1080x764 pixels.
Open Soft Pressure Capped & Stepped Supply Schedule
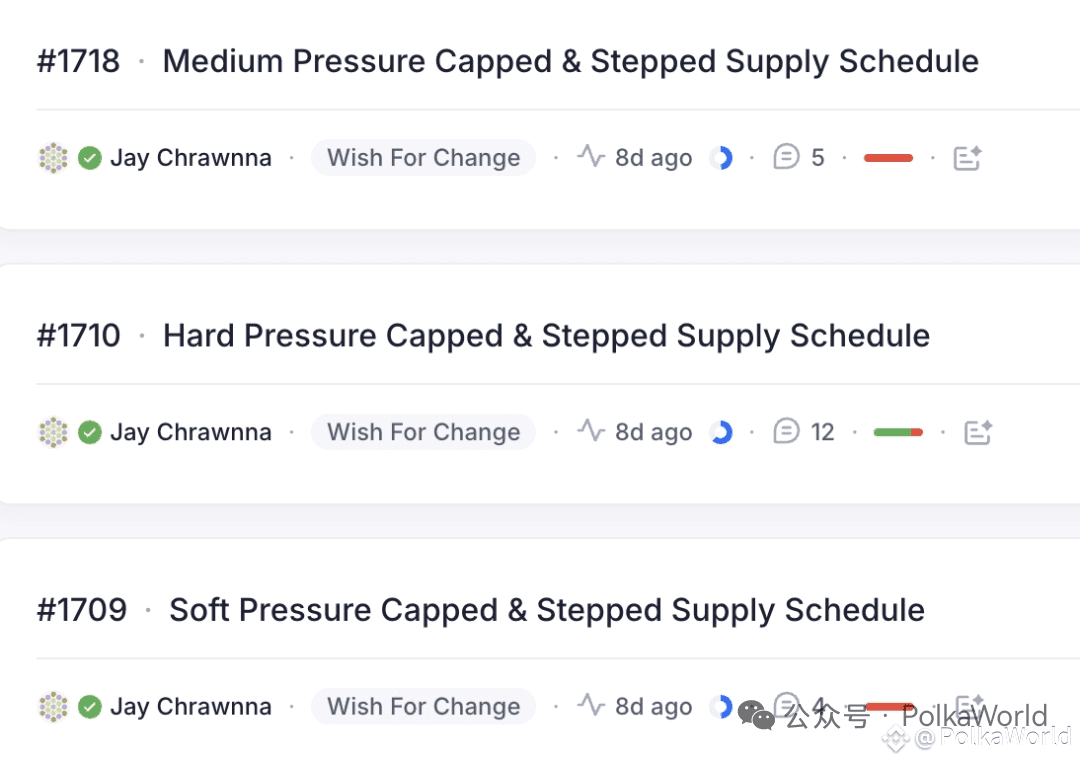(547, 610)
